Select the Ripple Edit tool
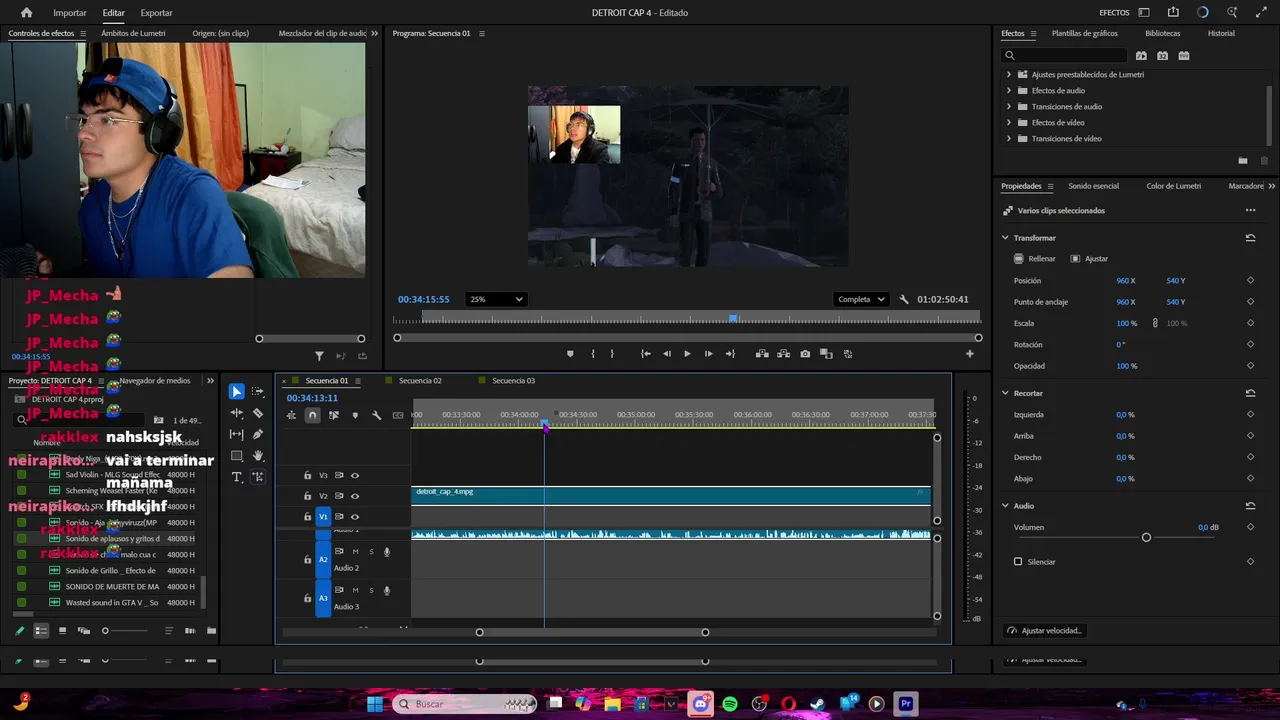The width and height of the screenshot is (1280, 720). (236, 413)
